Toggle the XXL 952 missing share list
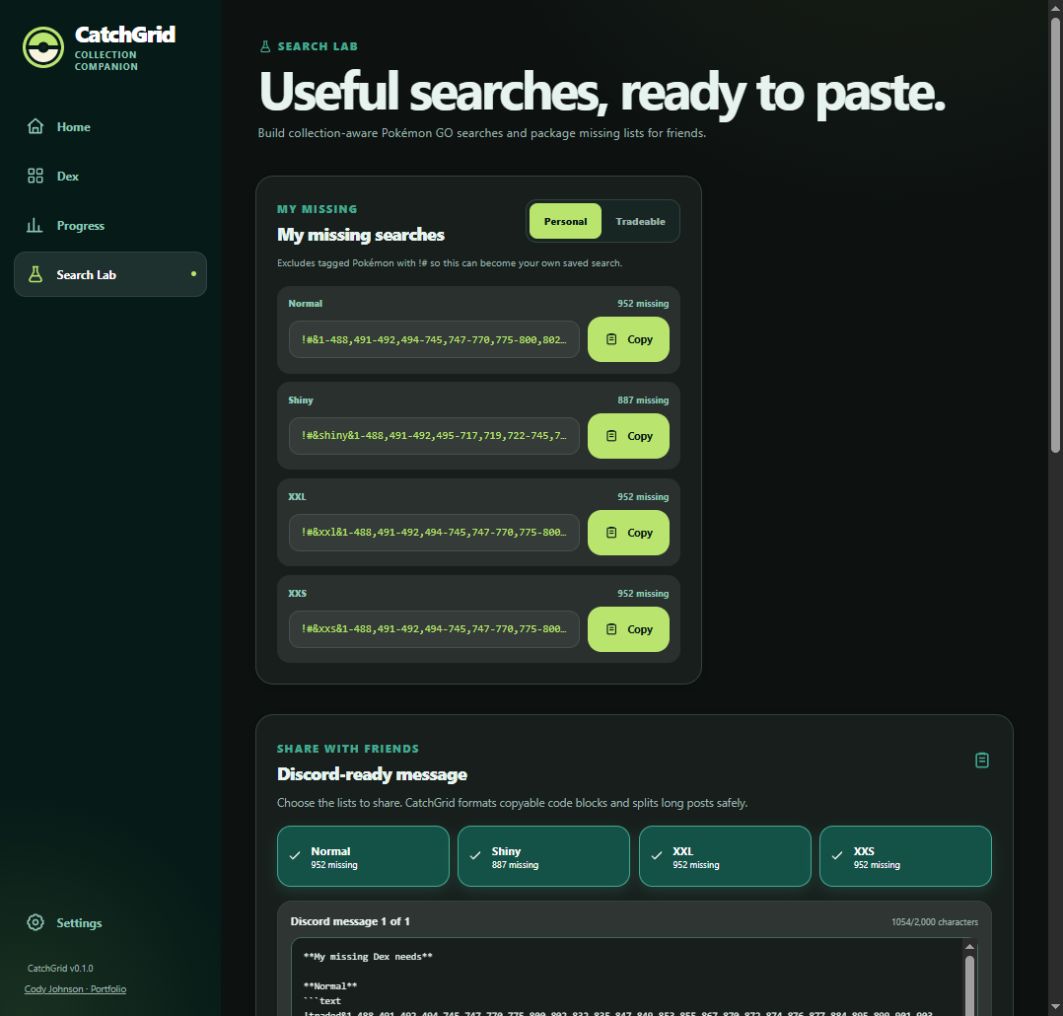The height and width of the screenshot is (1016, 1063). pyautogui.click(x=725, y=856)
